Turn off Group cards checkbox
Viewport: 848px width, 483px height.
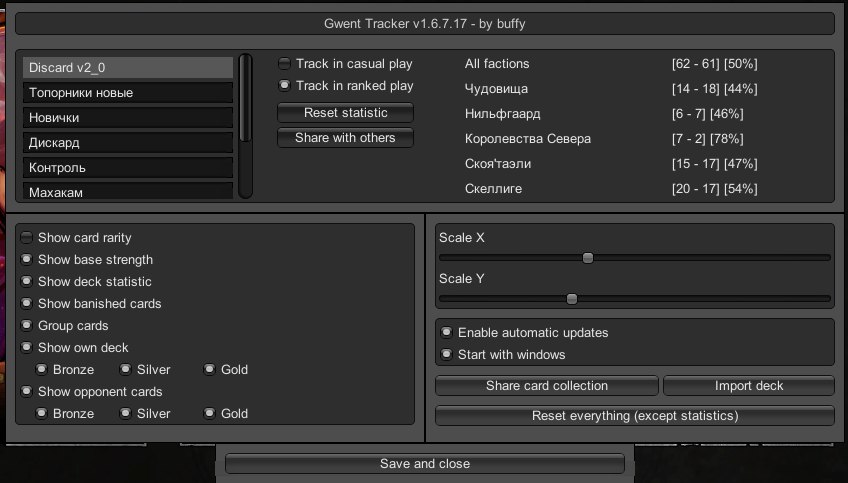coord(27,326)
